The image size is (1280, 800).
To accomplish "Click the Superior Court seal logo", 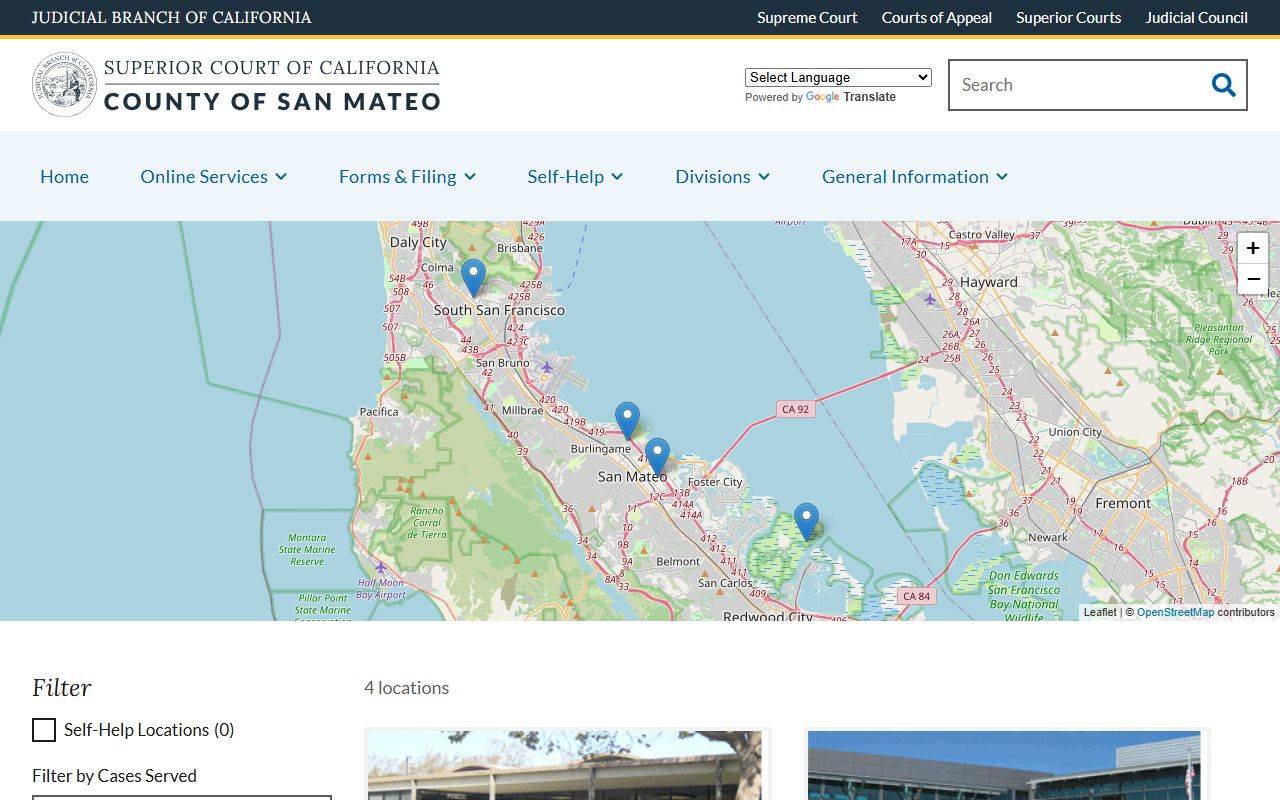I will point(65,85).
